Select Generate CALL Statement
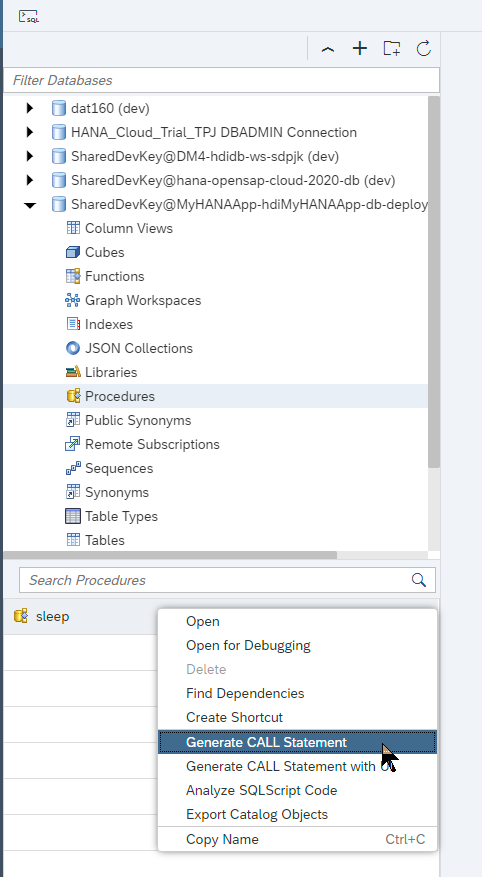482x877 pixels. (x=297, y=742)
